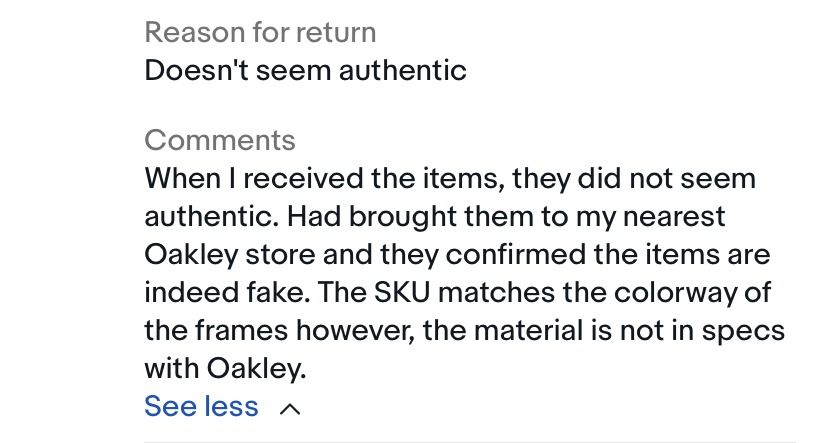
Task: Click the word "specs" in the comment
Action: (x=741, y=330)
